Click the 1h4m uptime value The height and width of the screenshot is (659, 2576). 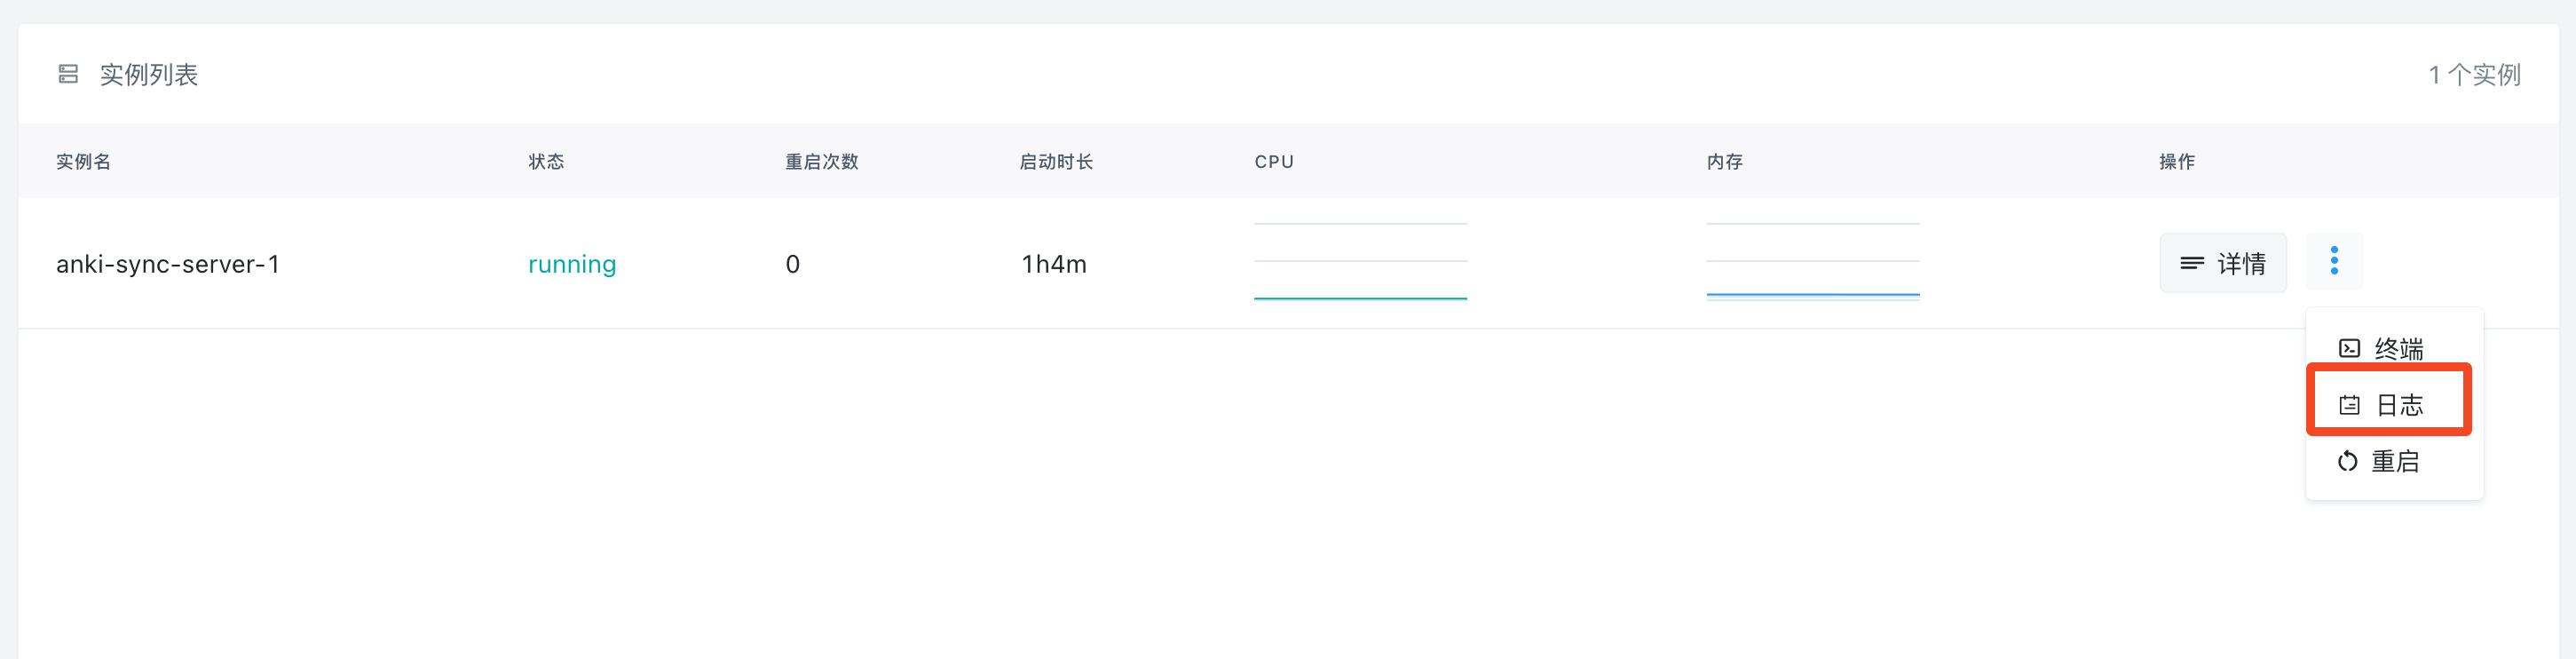pos(1053,264)
